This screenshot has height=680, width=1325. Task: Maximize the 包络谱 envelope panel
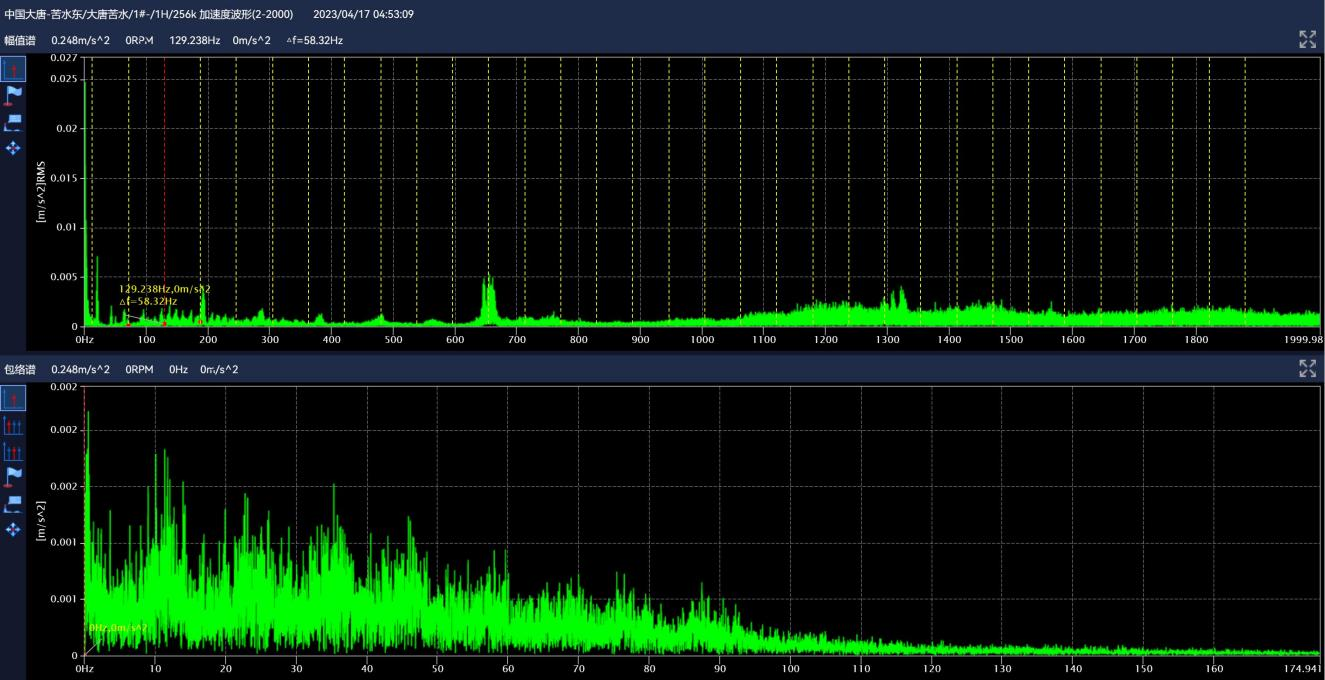1307,369
